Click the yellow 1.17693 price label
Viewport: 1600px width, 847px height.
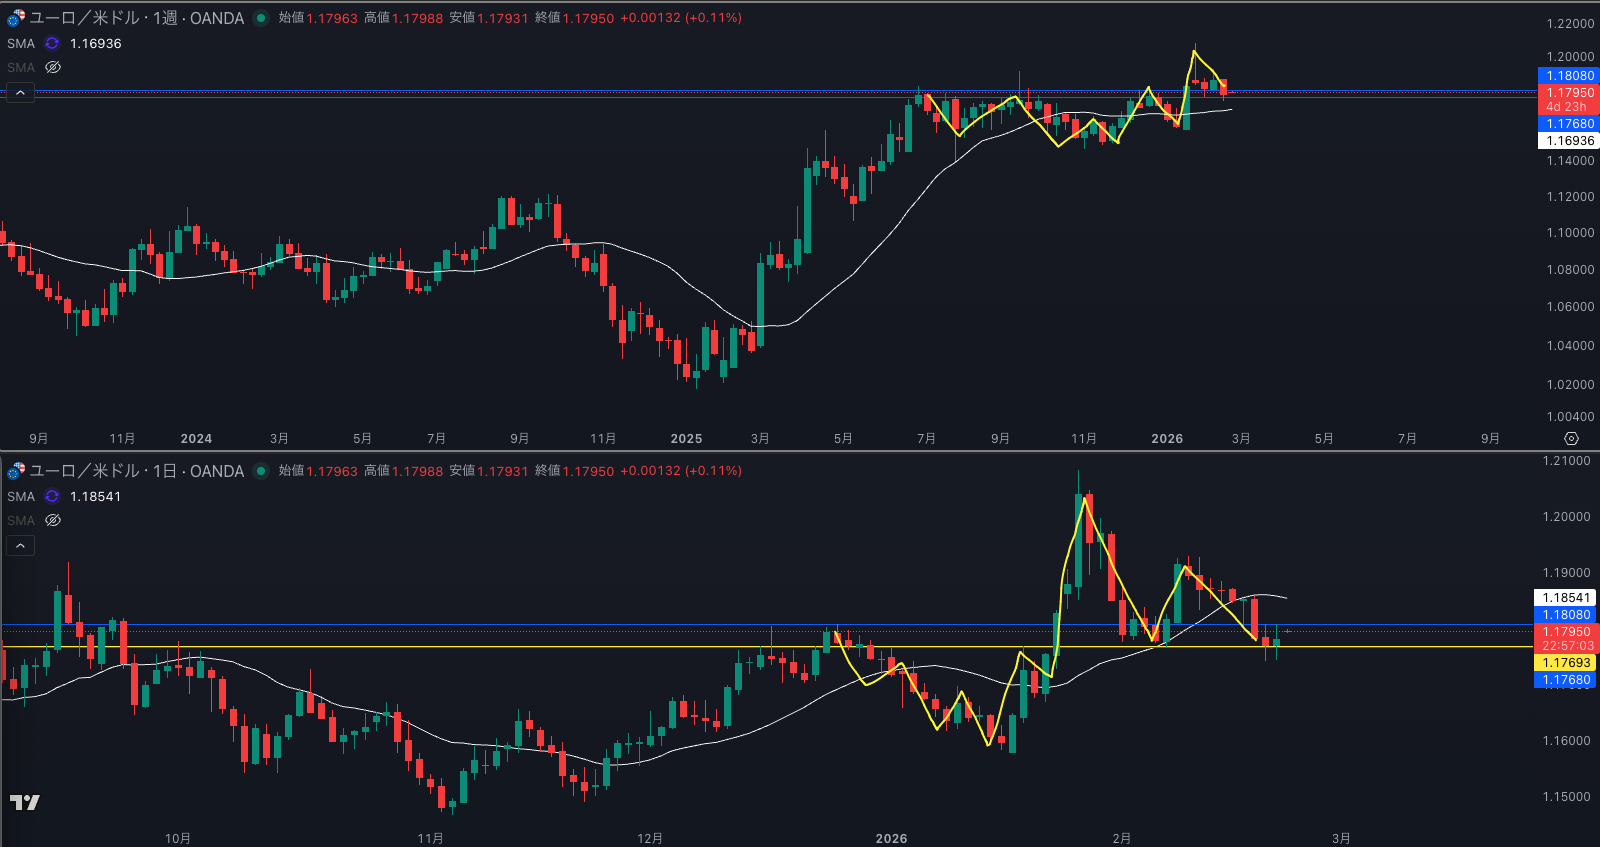coord(1566,663)
